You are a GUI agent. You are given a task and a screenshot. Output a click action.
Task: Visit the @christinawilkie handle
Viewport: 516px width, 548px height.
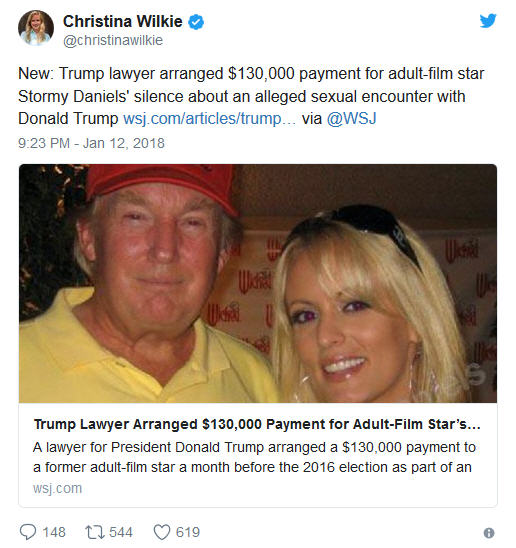tap(113, 40)
